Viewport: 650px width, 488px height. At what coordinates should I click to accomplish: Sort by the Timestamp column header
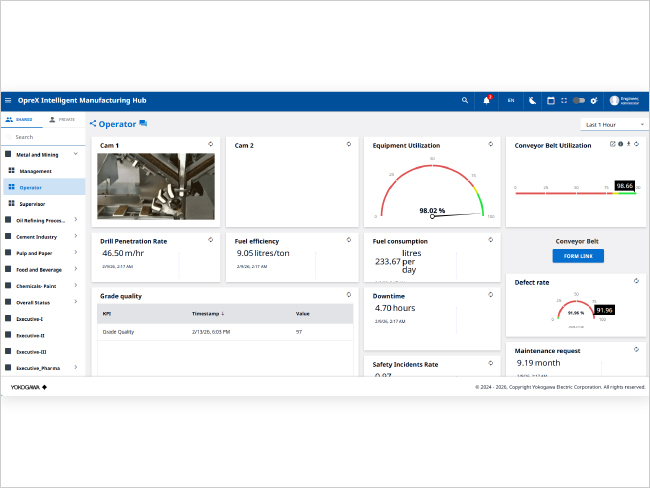pyautogui.click(x=208, y=313)
